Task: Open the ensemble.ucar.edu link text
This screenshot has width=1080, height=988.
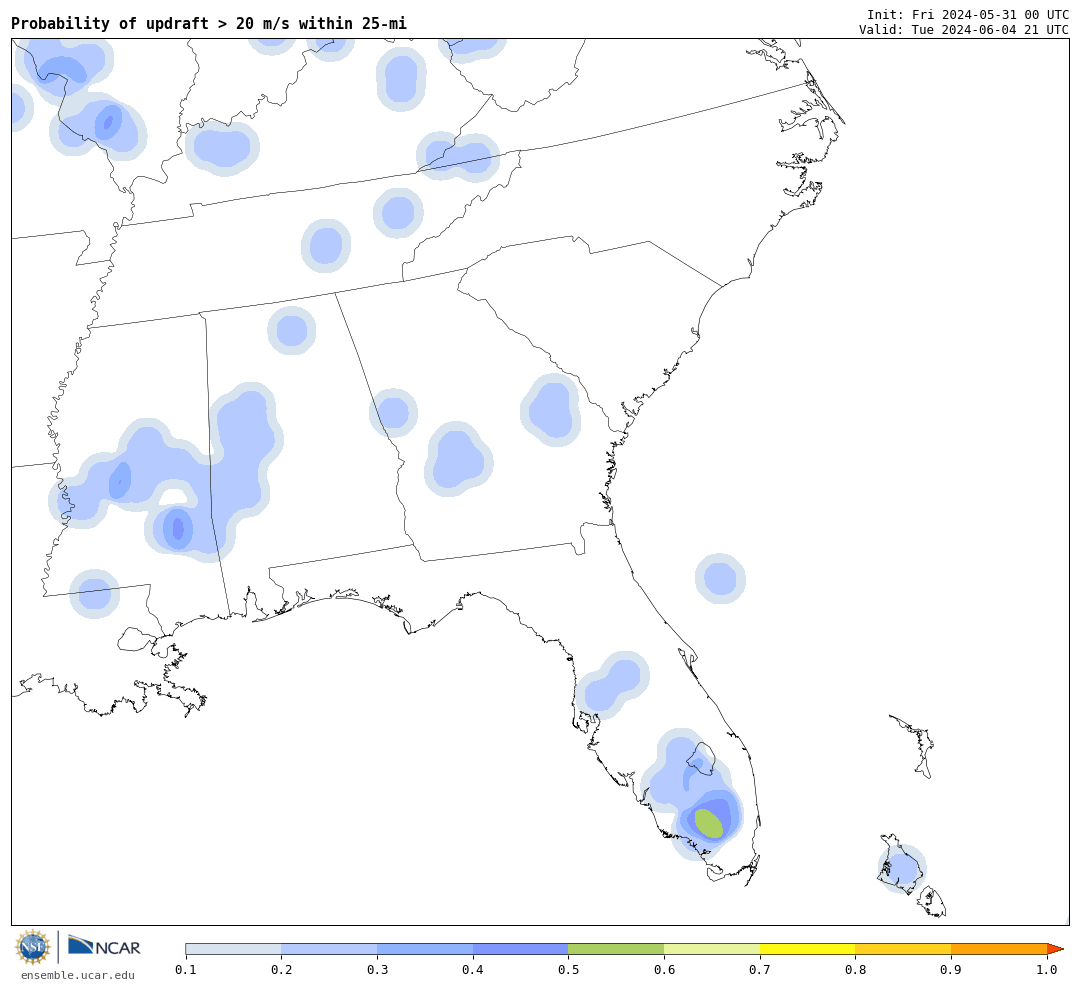Action: click(78, 975)
